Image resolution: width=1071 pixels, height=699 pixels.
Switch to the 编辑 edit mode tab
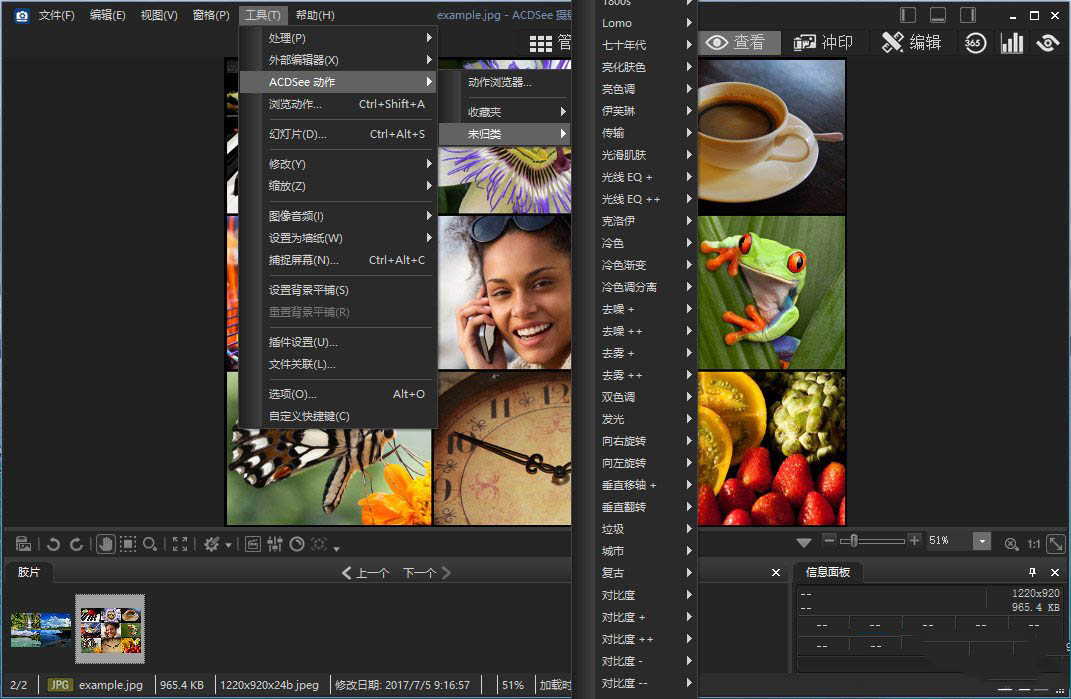point(912,43)
